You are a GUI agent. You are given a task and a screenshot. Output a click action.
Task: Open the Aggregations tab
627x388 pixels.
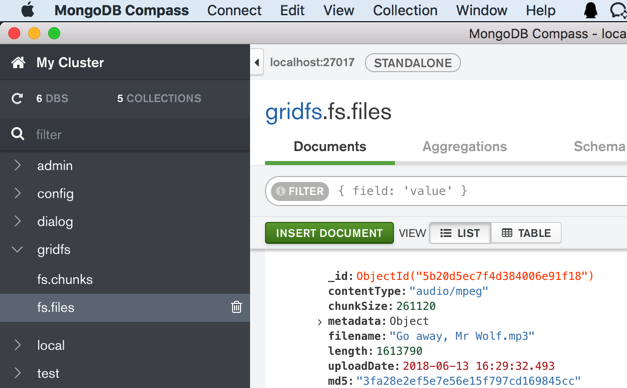[x=465, y=146]
